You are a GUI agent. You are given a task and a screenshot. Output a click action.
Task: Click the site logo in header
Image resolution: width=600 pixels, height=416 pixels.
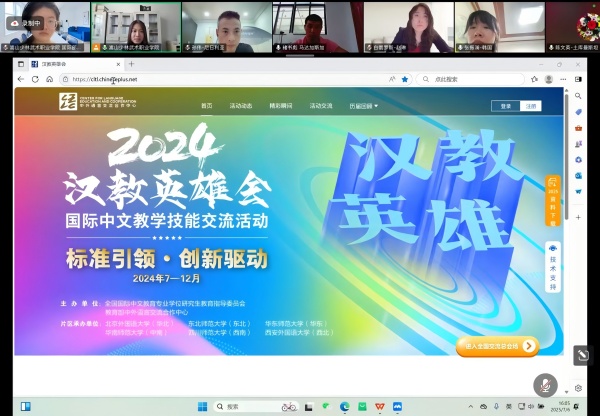click(98, 101)
